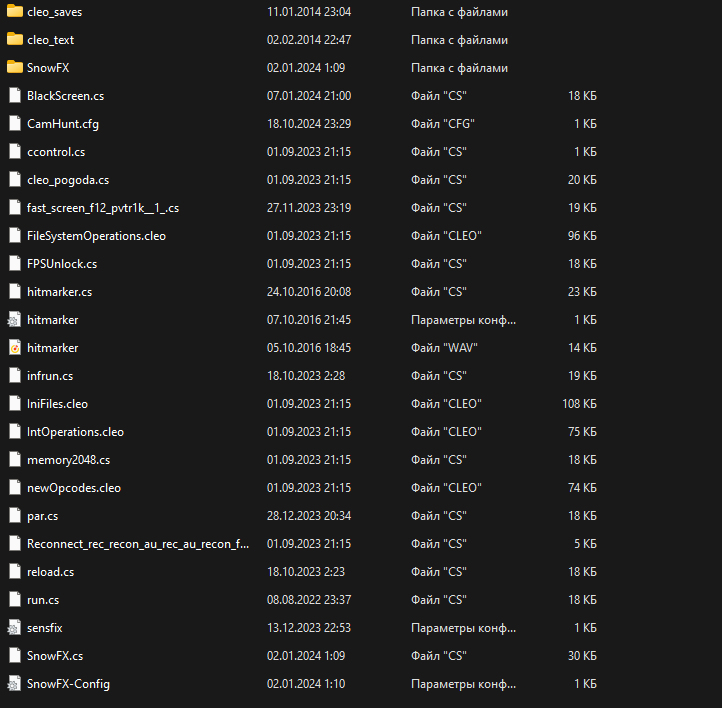722x708 pixels.
Task: Click the sensfix configuration file icon
Action: [14, 628]
